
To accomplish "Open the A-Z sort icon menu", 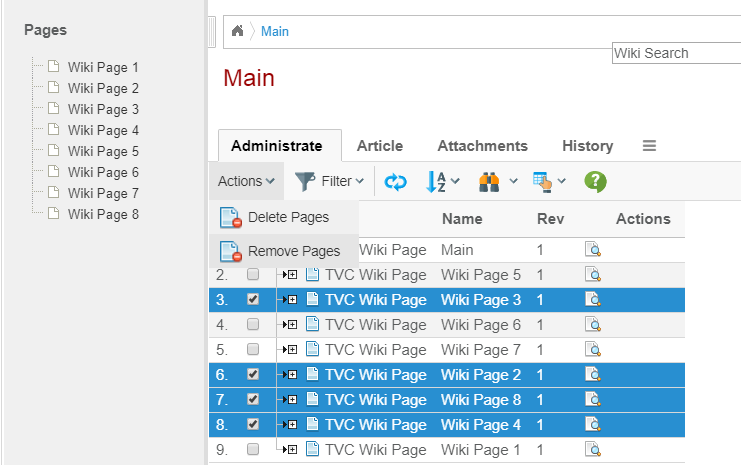I will pyautogui.click(x=442, y=181).
